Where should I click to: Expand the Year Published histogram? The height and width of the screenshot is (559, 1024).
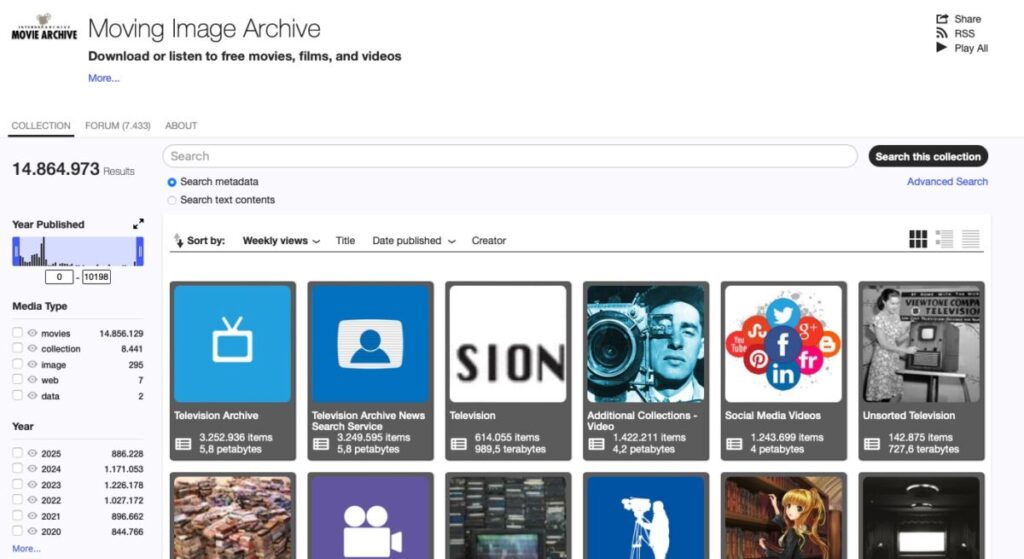coord(138,224)
